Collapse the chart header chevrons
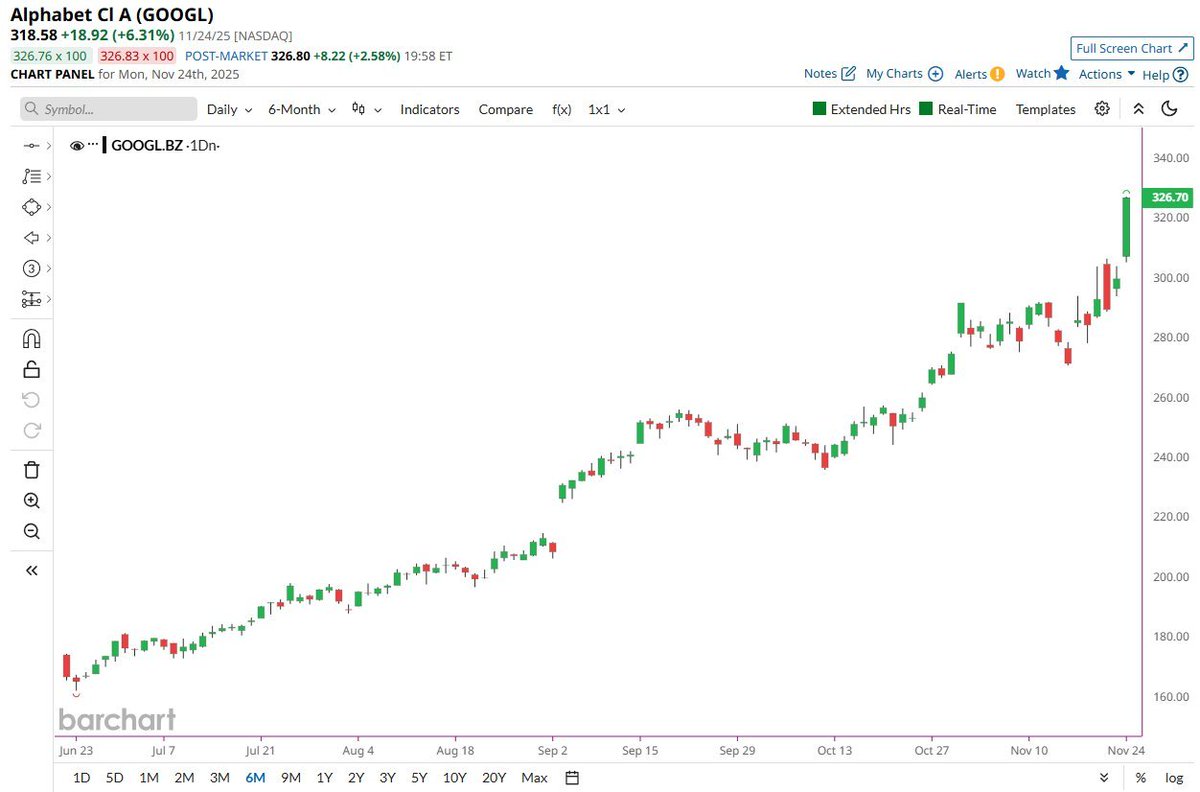Screen dimensions: 1200x792 click(1138, 109)
